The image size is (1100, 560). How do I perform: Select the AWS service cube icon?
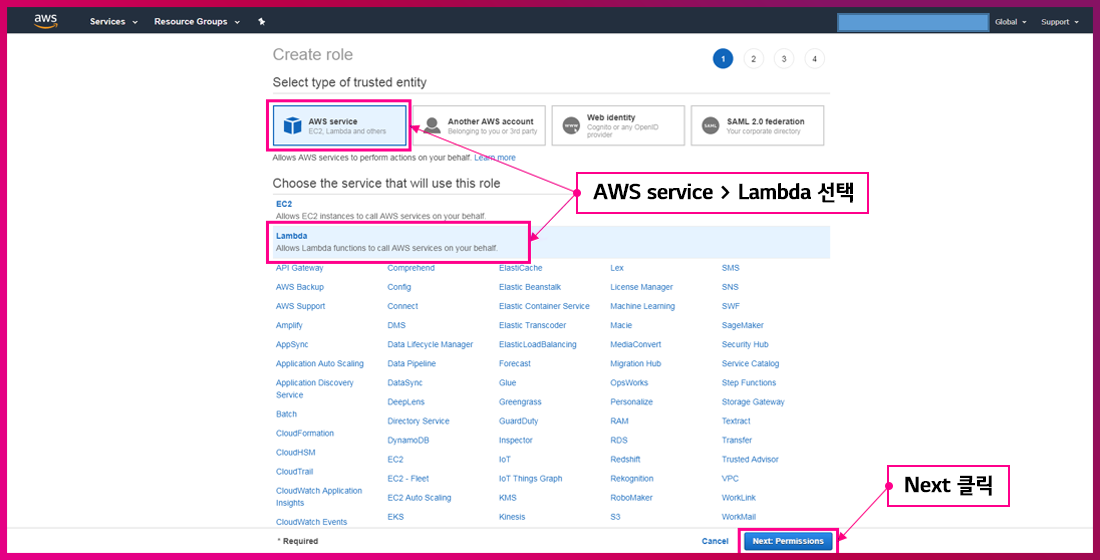coord(292,126)
